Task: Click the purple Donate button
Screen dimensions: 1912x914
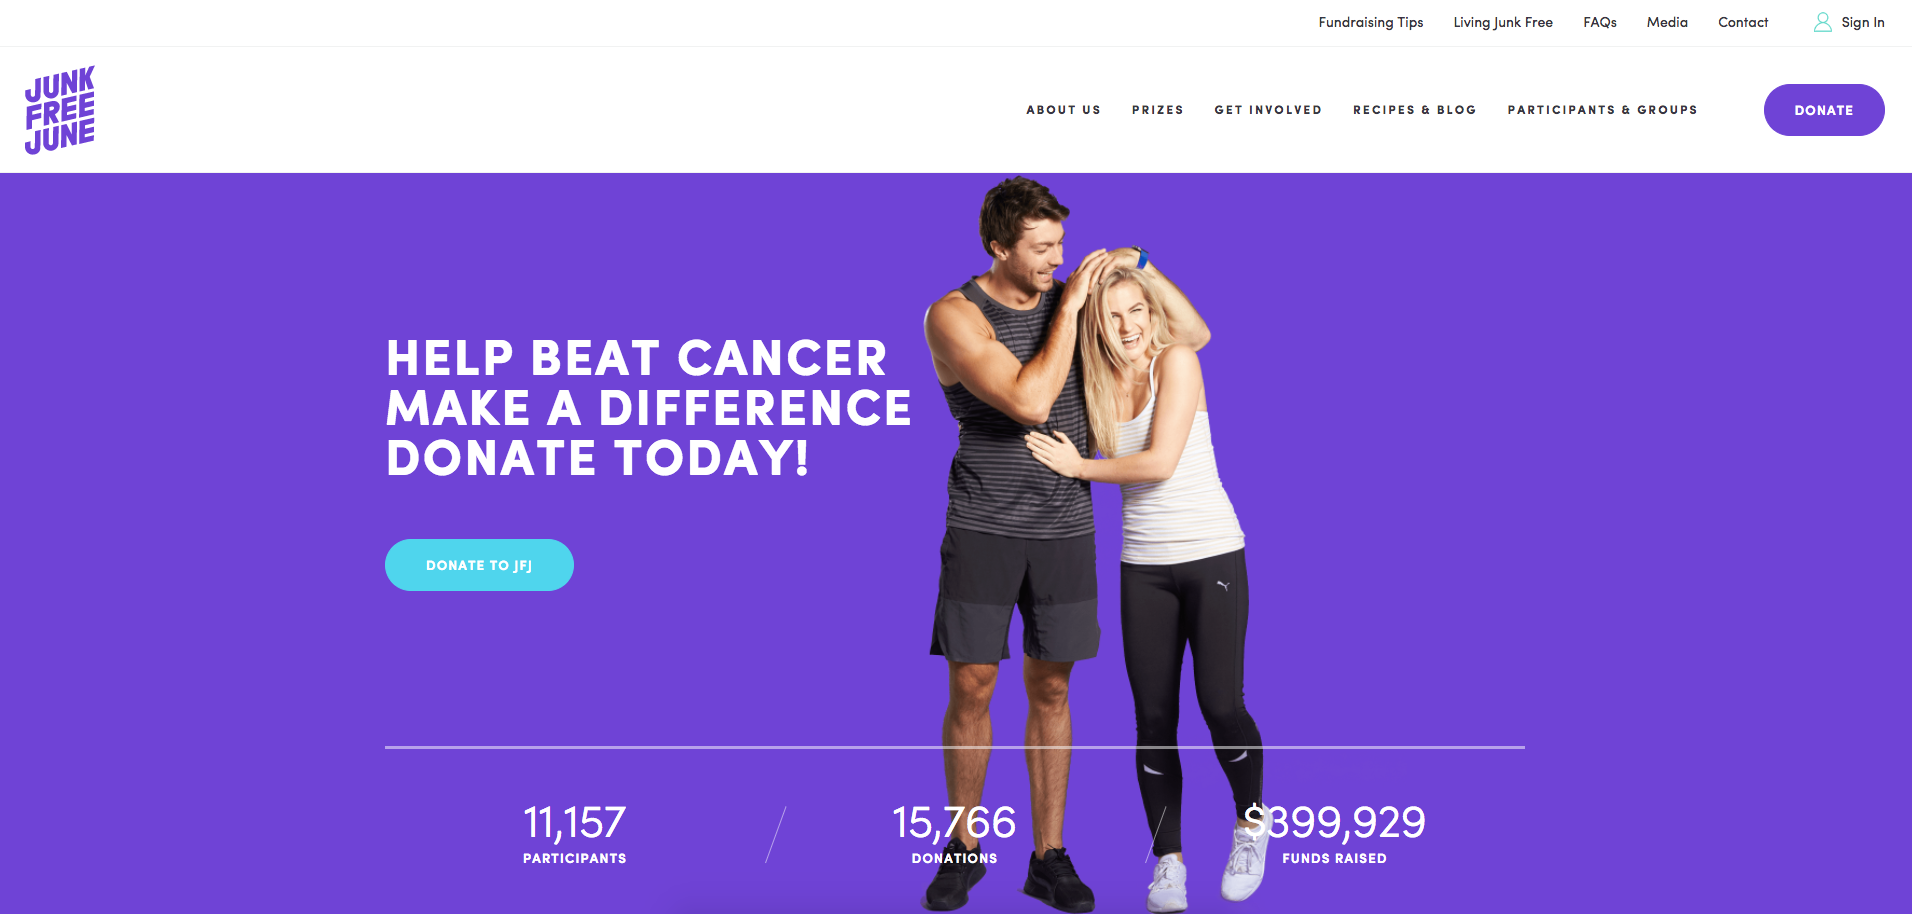Action: pos(1824,110)
